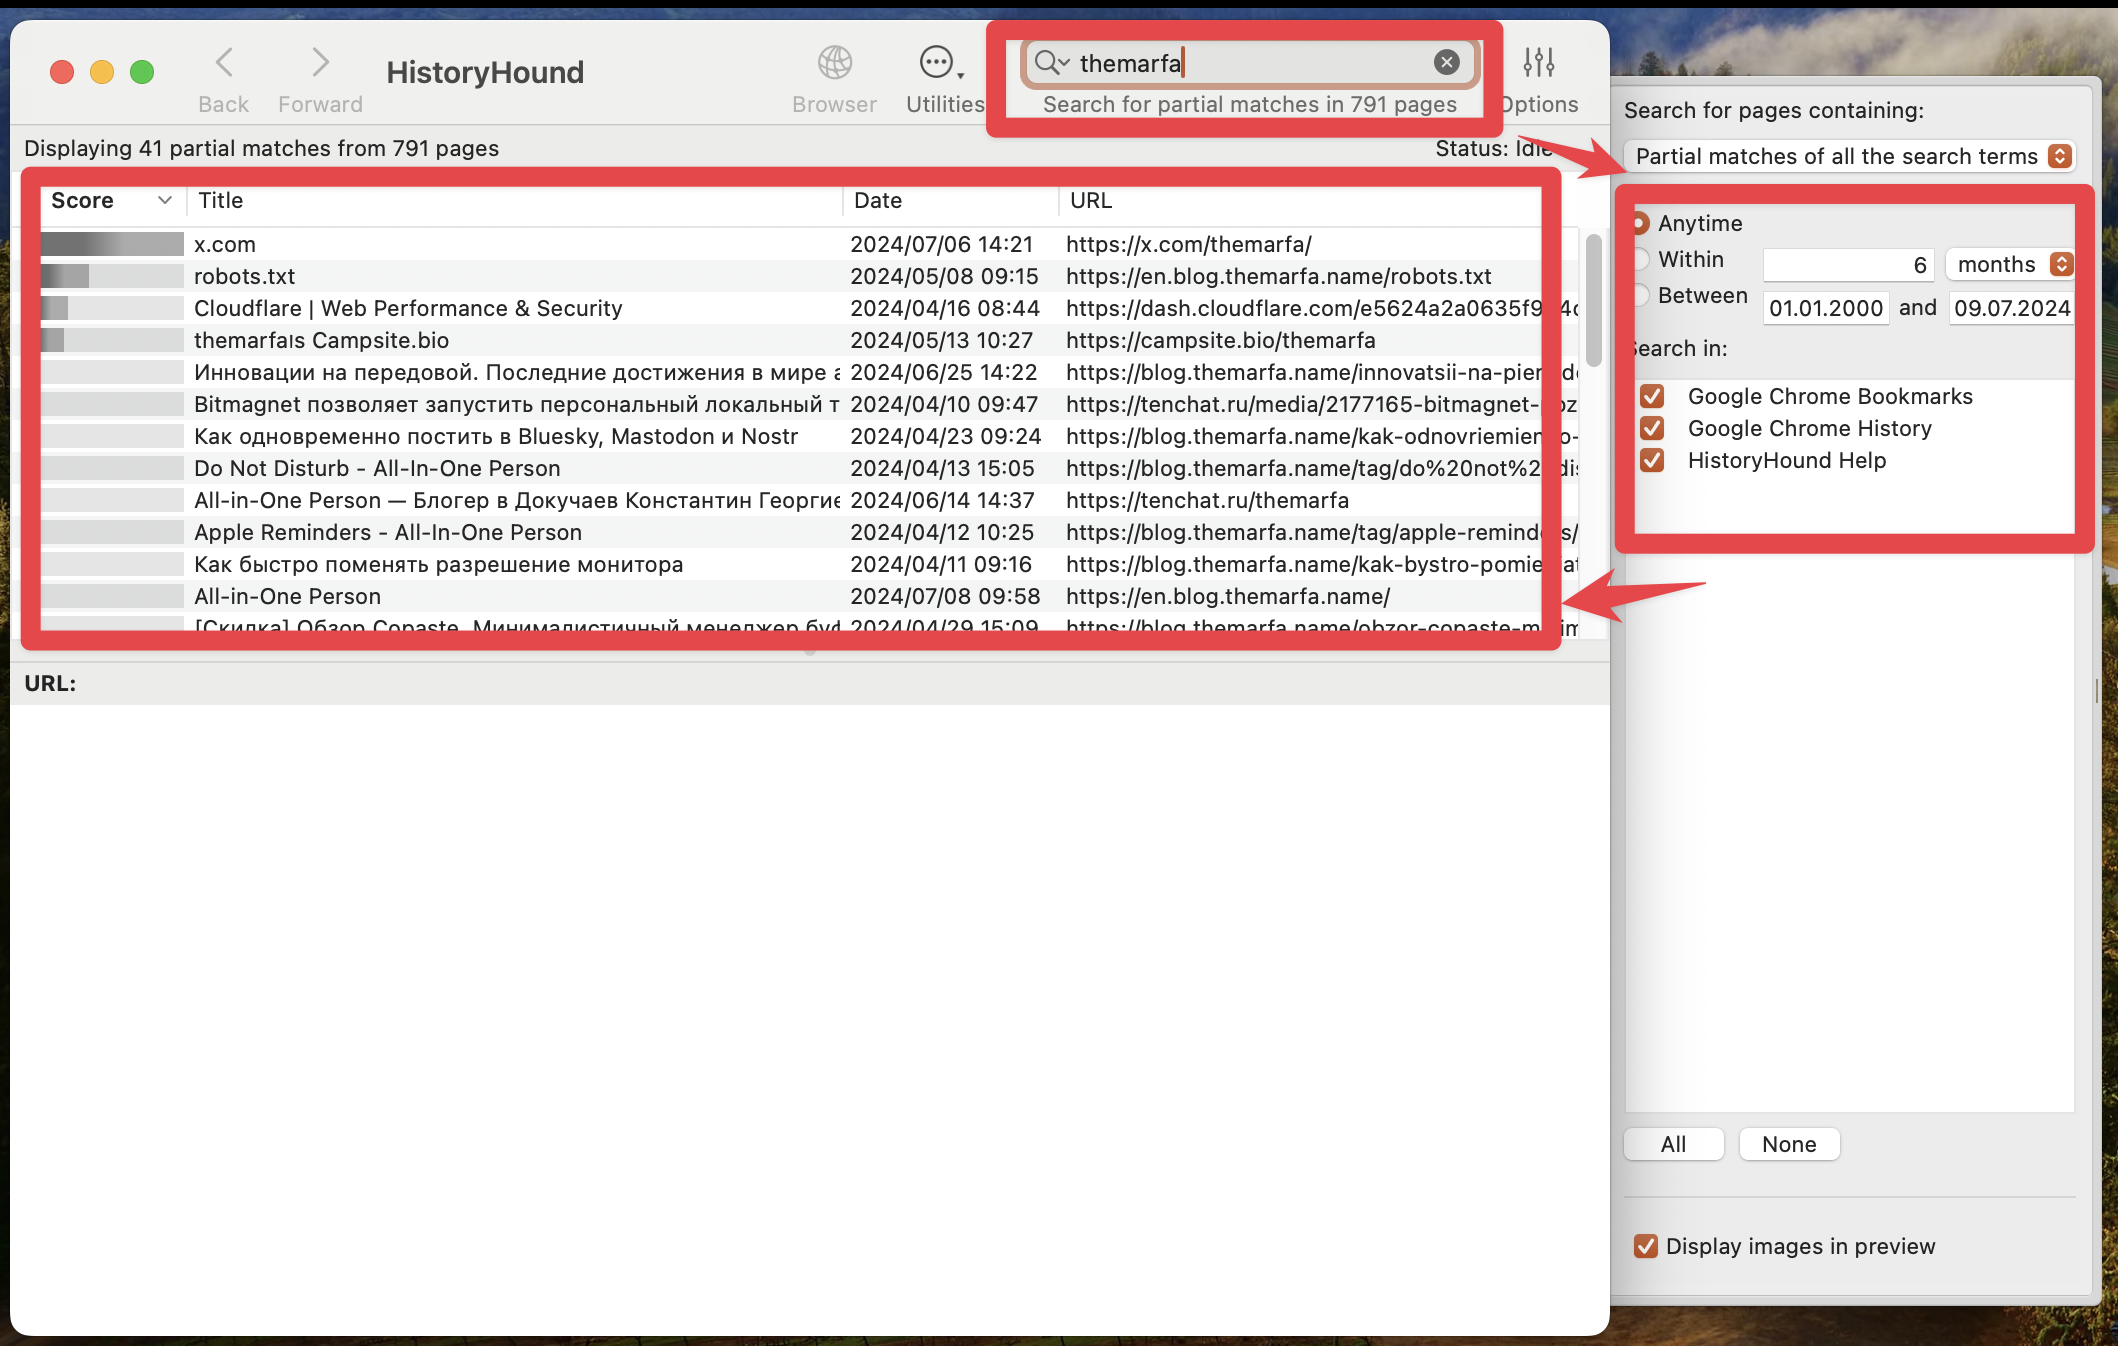Image resolution: width=2118 pixels, height=1346 pixels.
Task: Select the Within radio button
Action: pyautogui.click(x=1641, y=259)
